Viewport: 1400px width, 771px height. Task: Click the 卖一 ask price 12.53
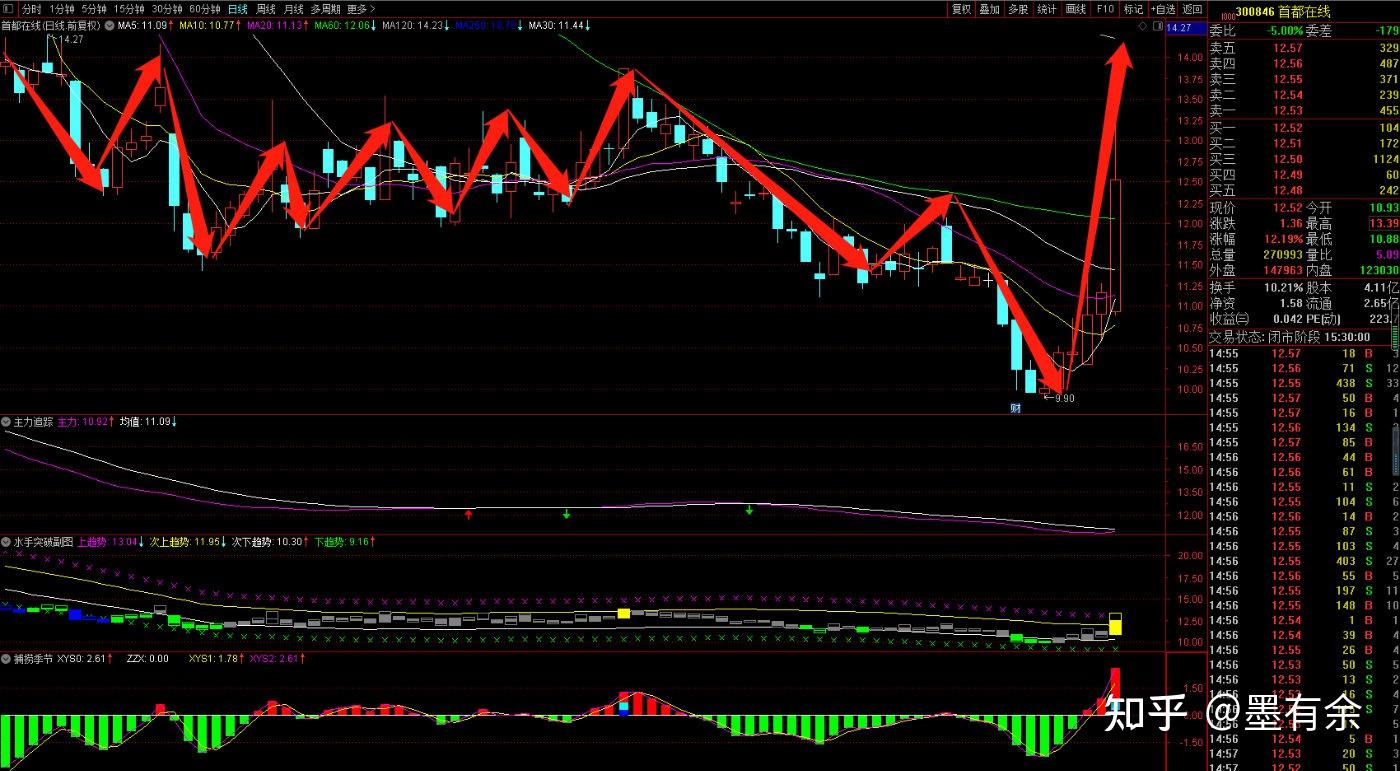[1287, 111]
